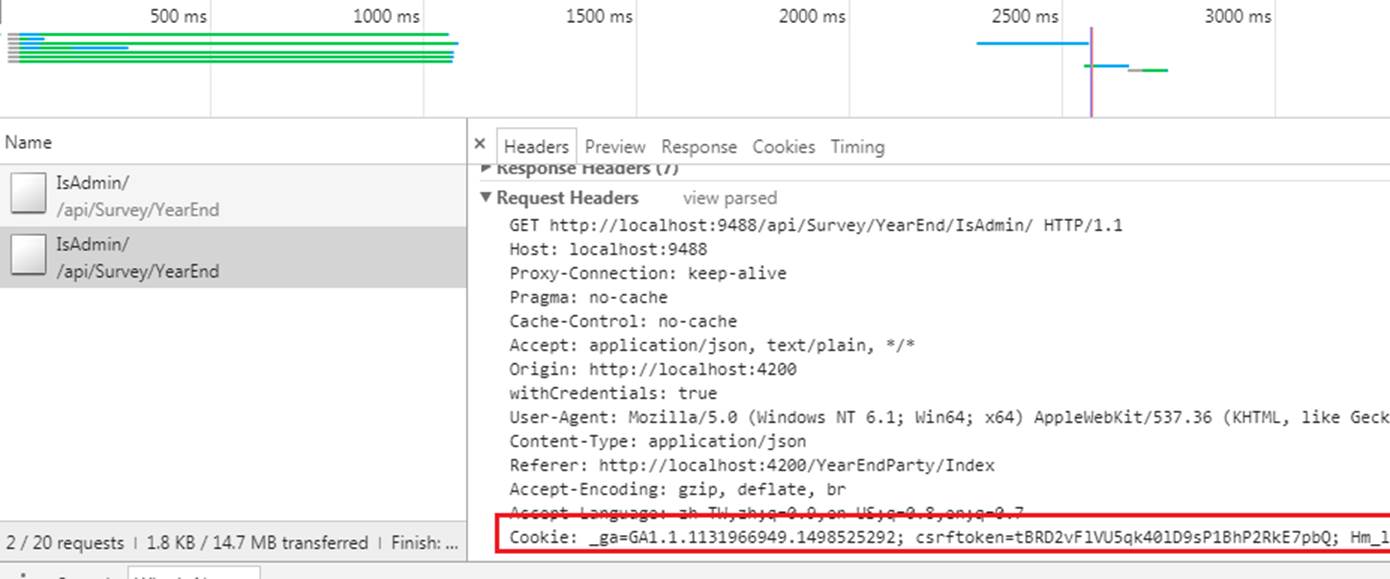The height and width of the screenshot is (579, 1390).
Task: View the Cookies tab
Action: coord(783,146)
